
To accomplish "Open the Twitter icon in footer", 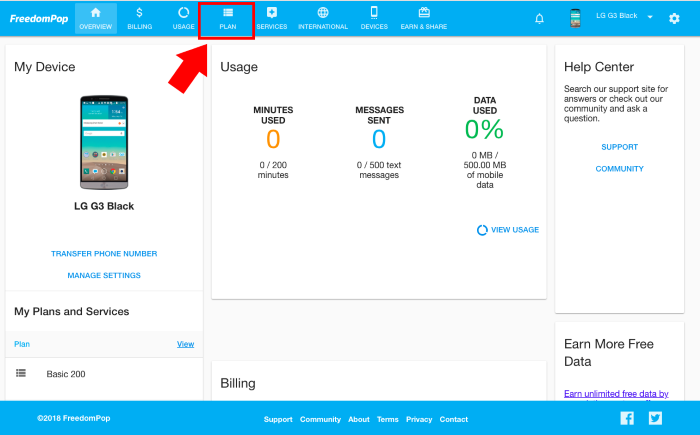I will click(655, 418).
